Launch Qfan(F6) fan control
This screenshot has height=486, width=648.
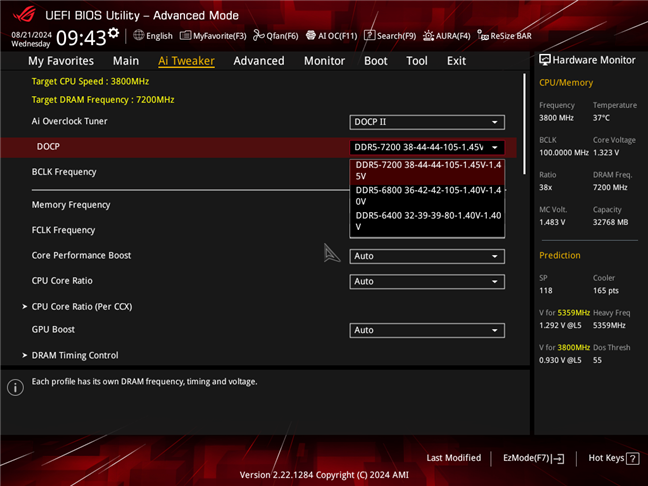(x=276, y=36)
